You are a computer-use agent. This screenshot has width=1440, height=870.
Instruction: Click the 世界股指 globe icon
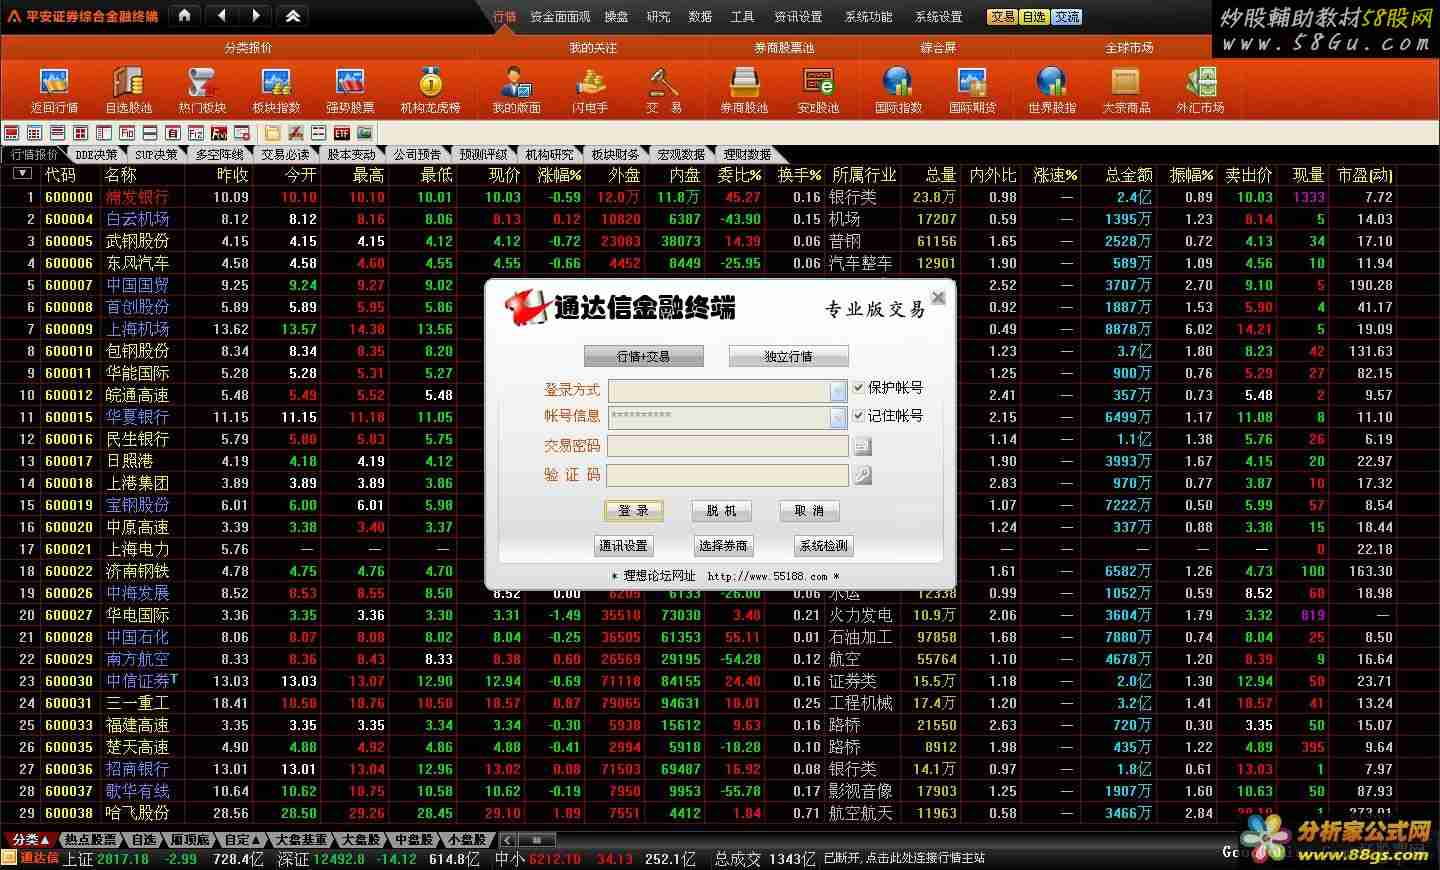click(x=1052, y=90)
